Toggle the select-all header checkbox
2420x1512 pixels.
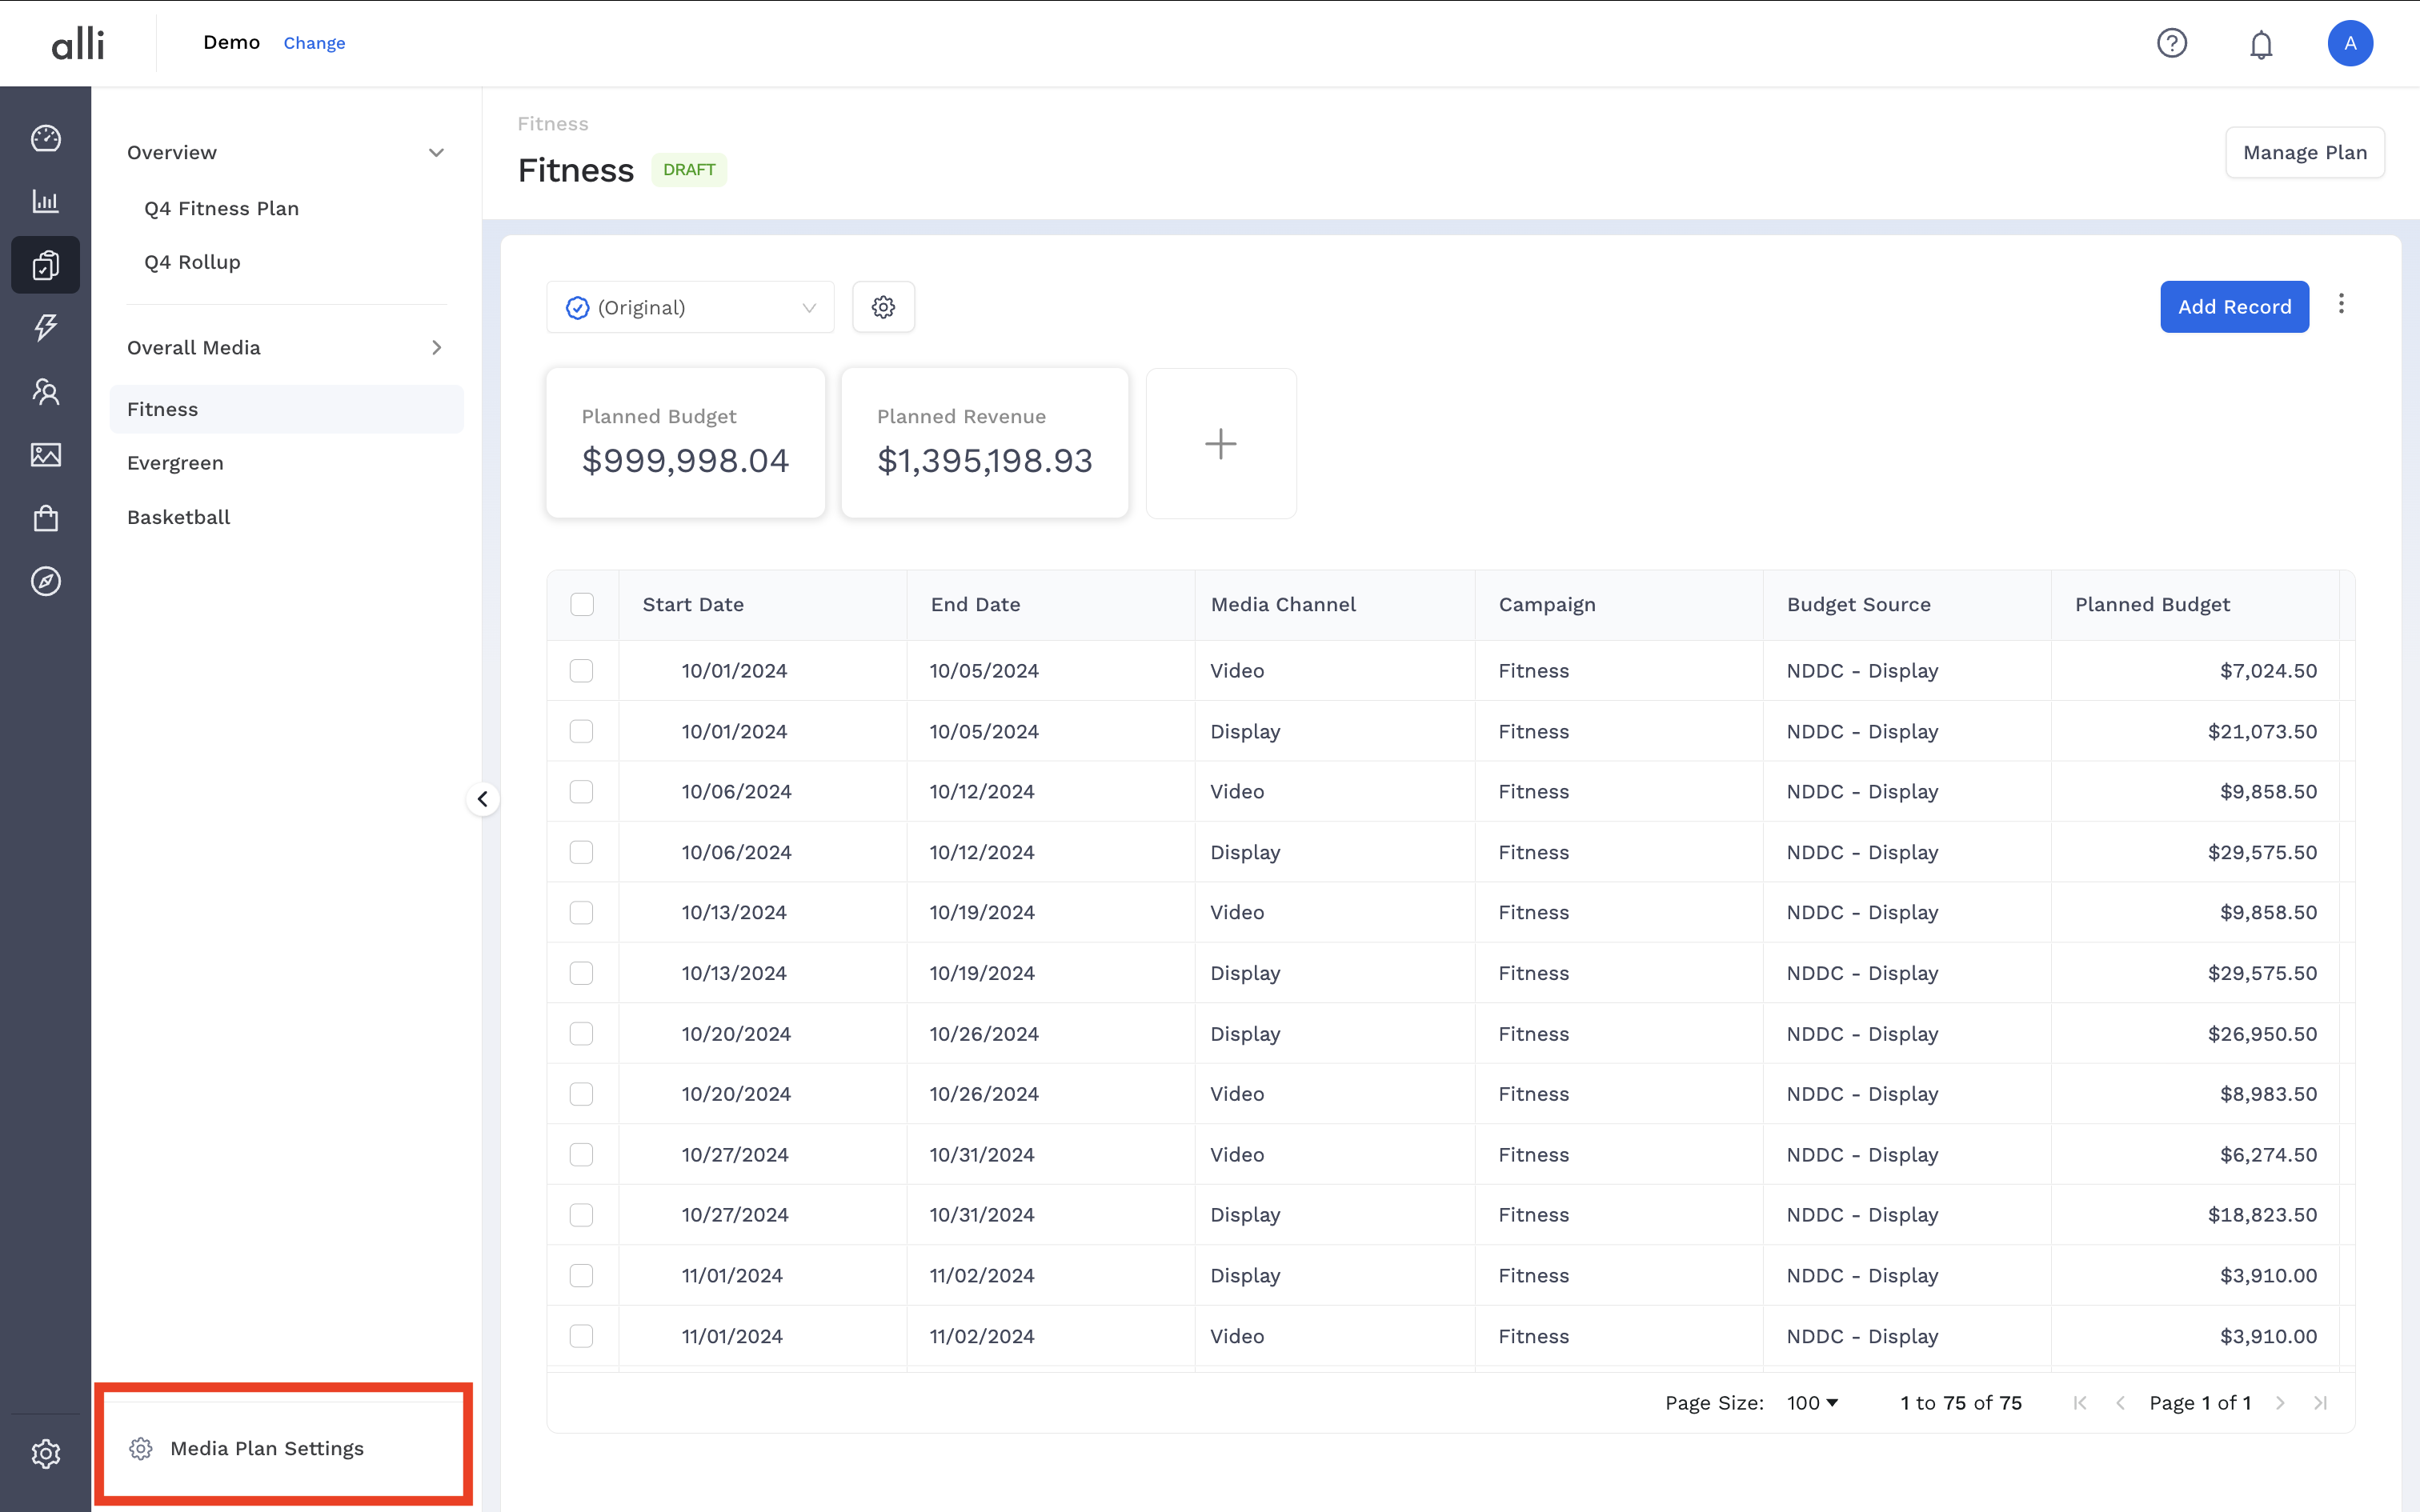(x=582, y=604)
